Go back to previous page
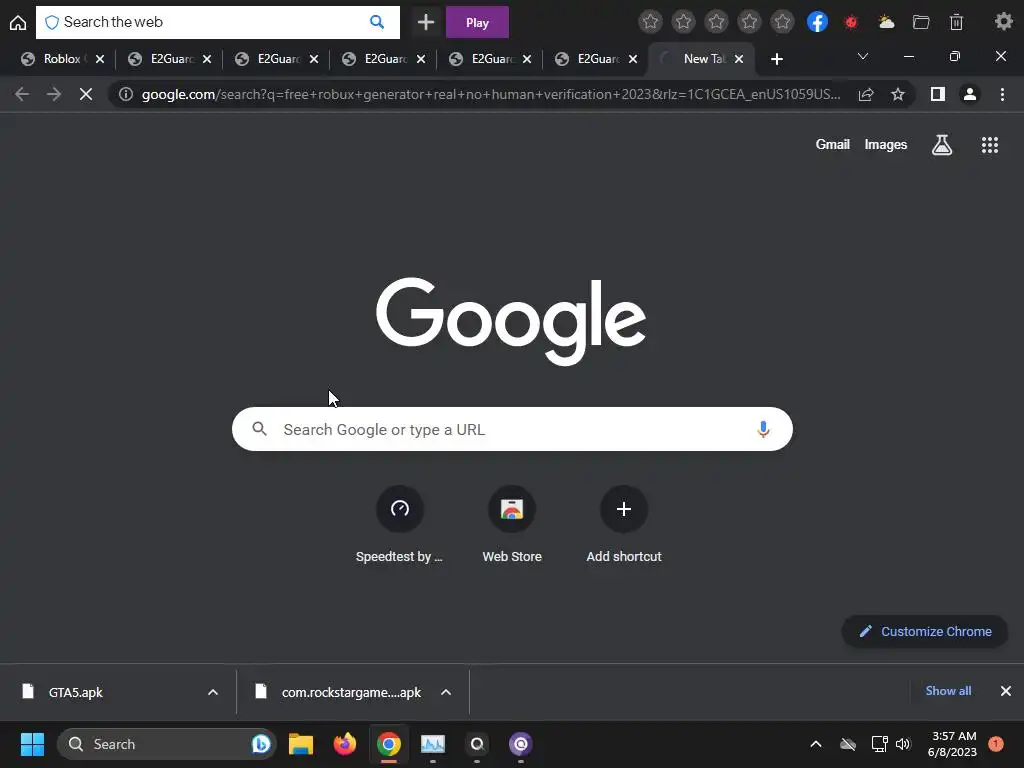1024x768 pixels. 22,94
